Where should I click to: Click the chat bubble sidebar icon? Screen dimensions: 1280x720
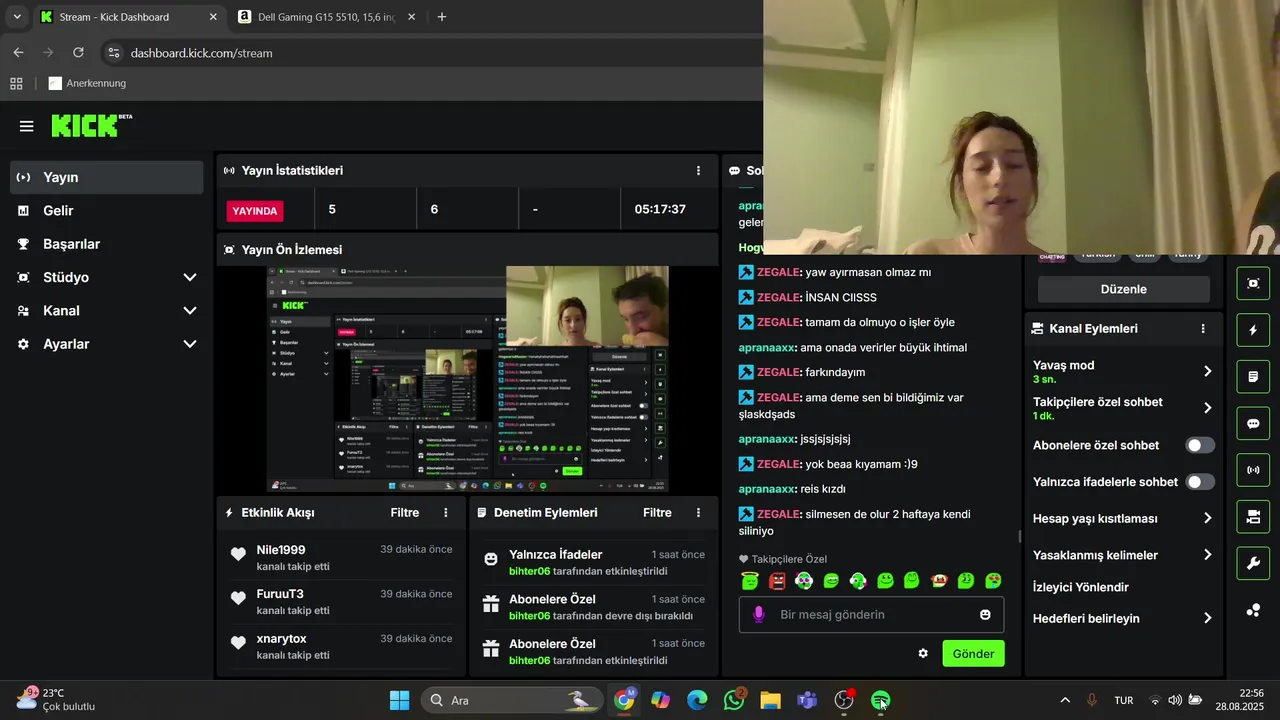[x=1253, y=423]
